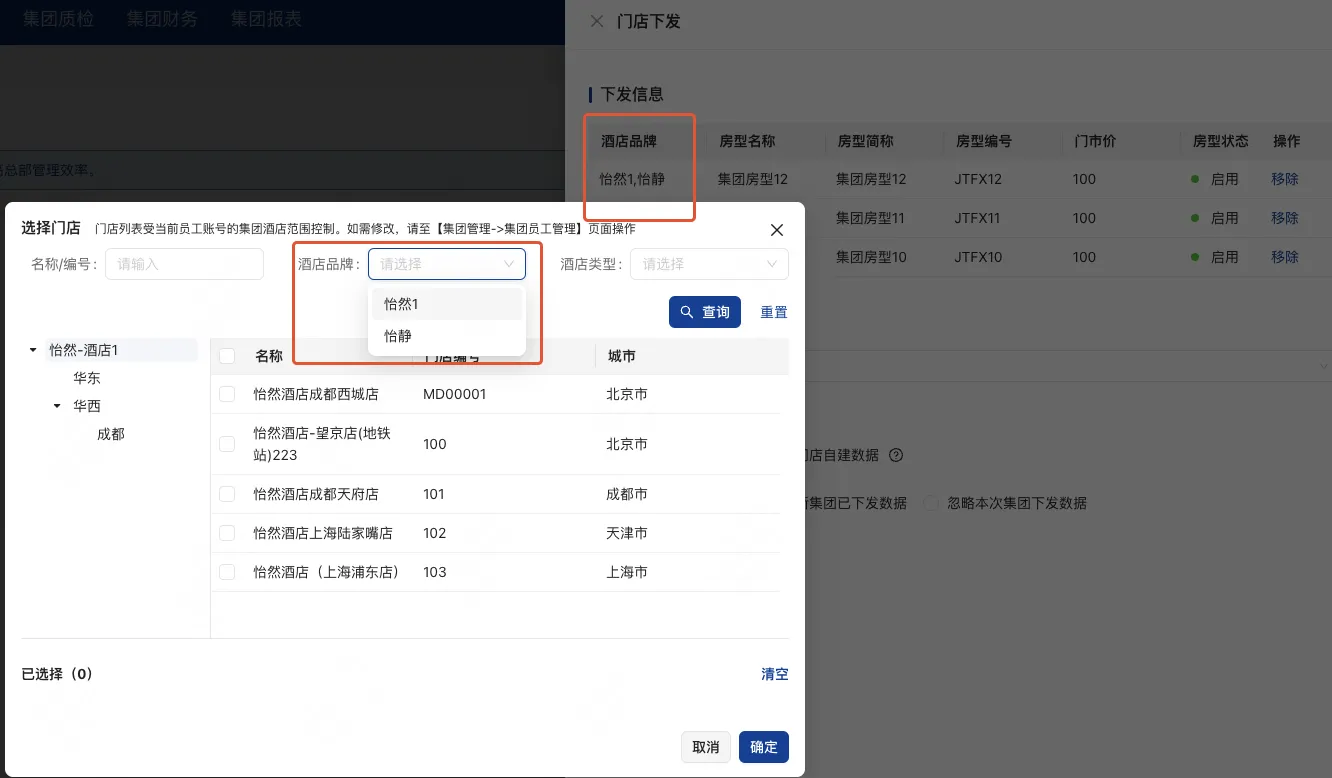Screen dimensions: 1332x778
Task: Click the 查询 search button
Action: click(705, 312)
